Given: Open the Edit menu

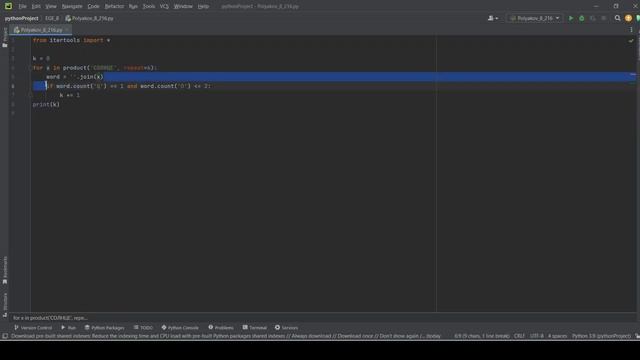Looking at the screenshot, I should click(x=36, y=6).
